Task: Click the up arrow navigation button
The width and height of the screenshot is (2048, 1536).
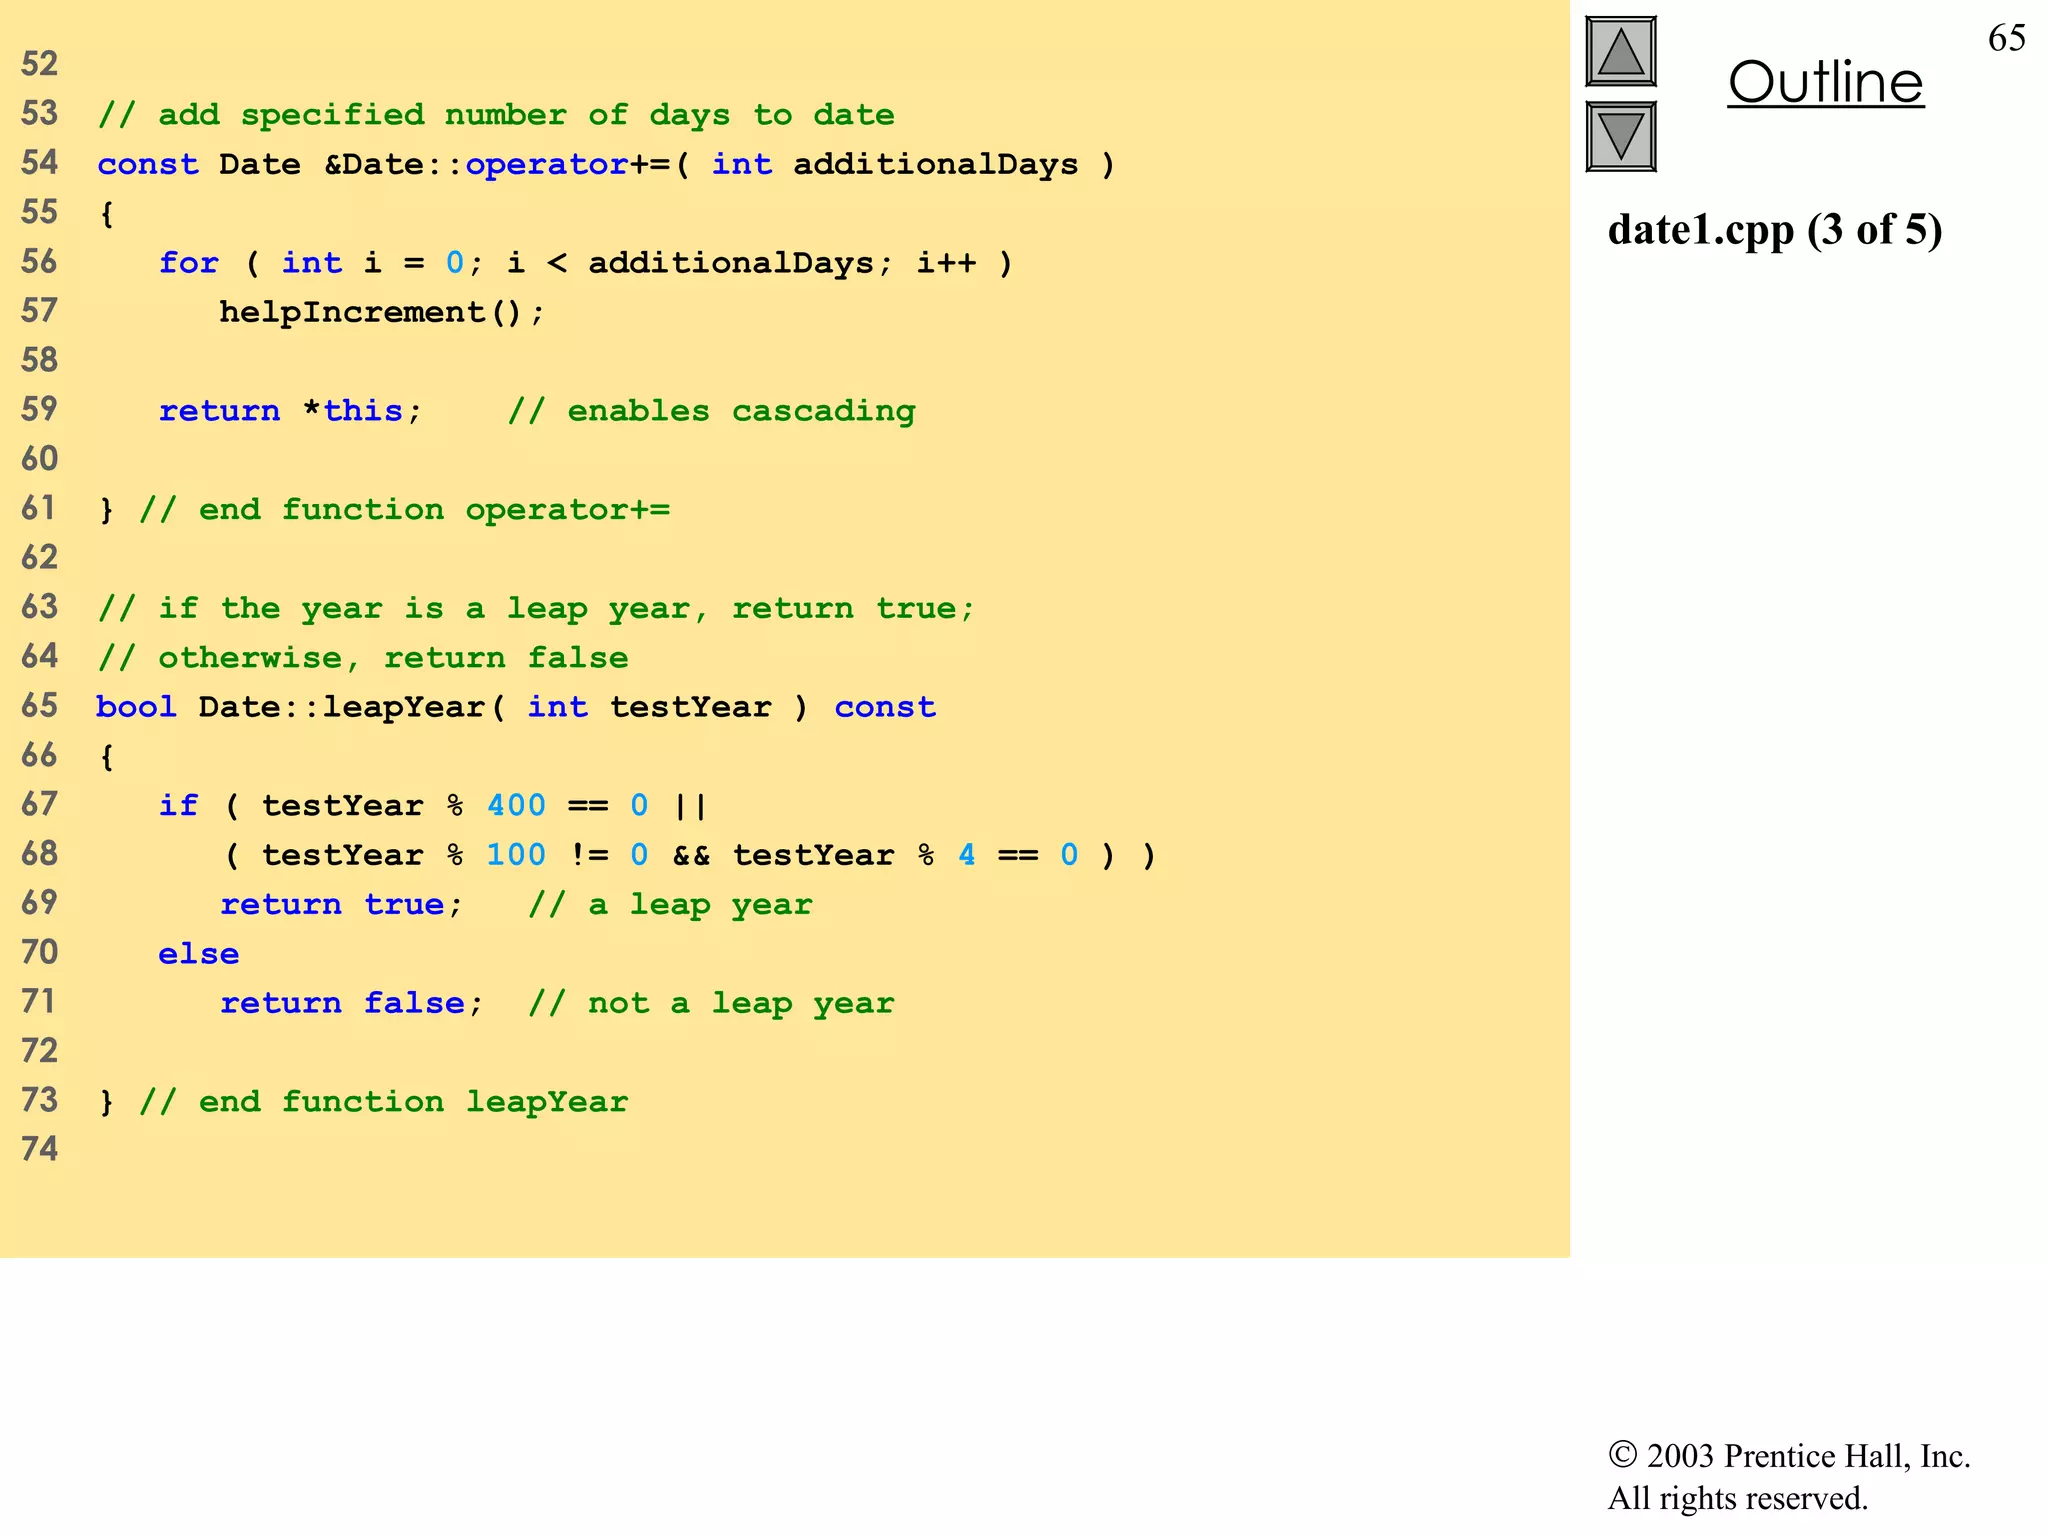Action: click(1620, 52)
